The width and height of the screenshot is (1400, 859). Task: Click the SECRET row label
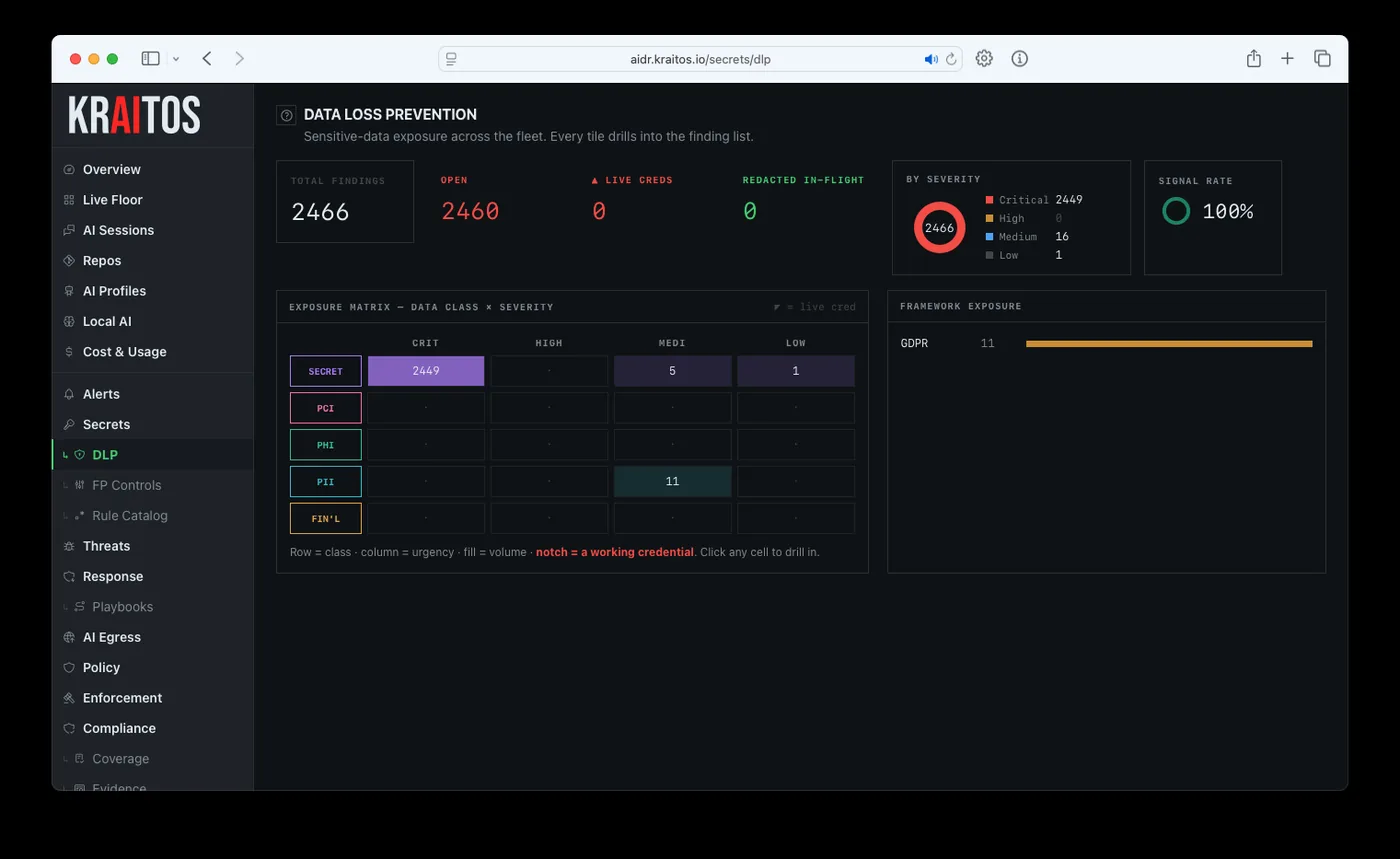click(x=325, y=371)
